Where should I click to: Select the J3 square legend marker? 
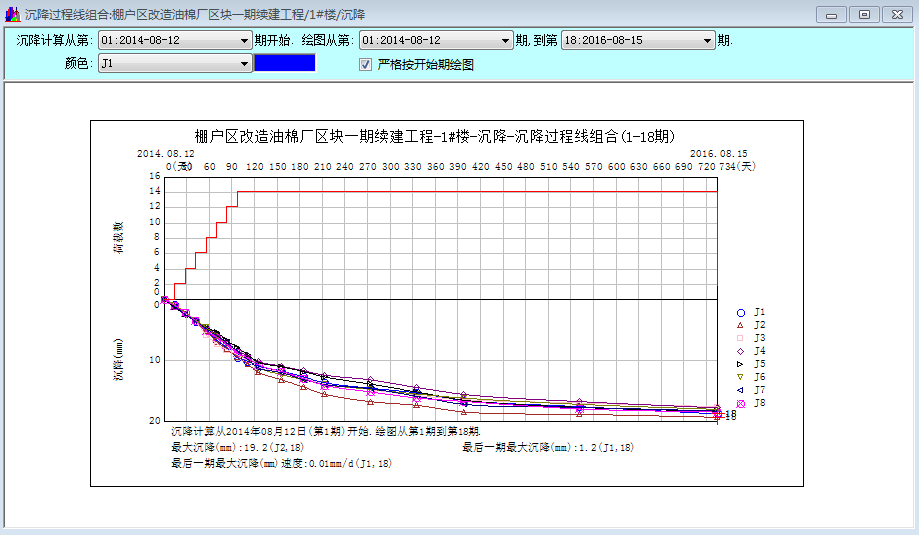[x=740, y=339]
